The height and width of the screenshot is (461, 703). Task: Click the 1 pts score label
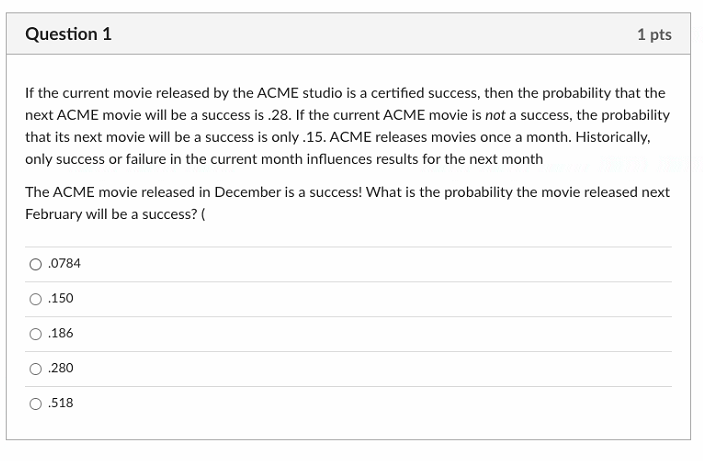pos(654,35)
